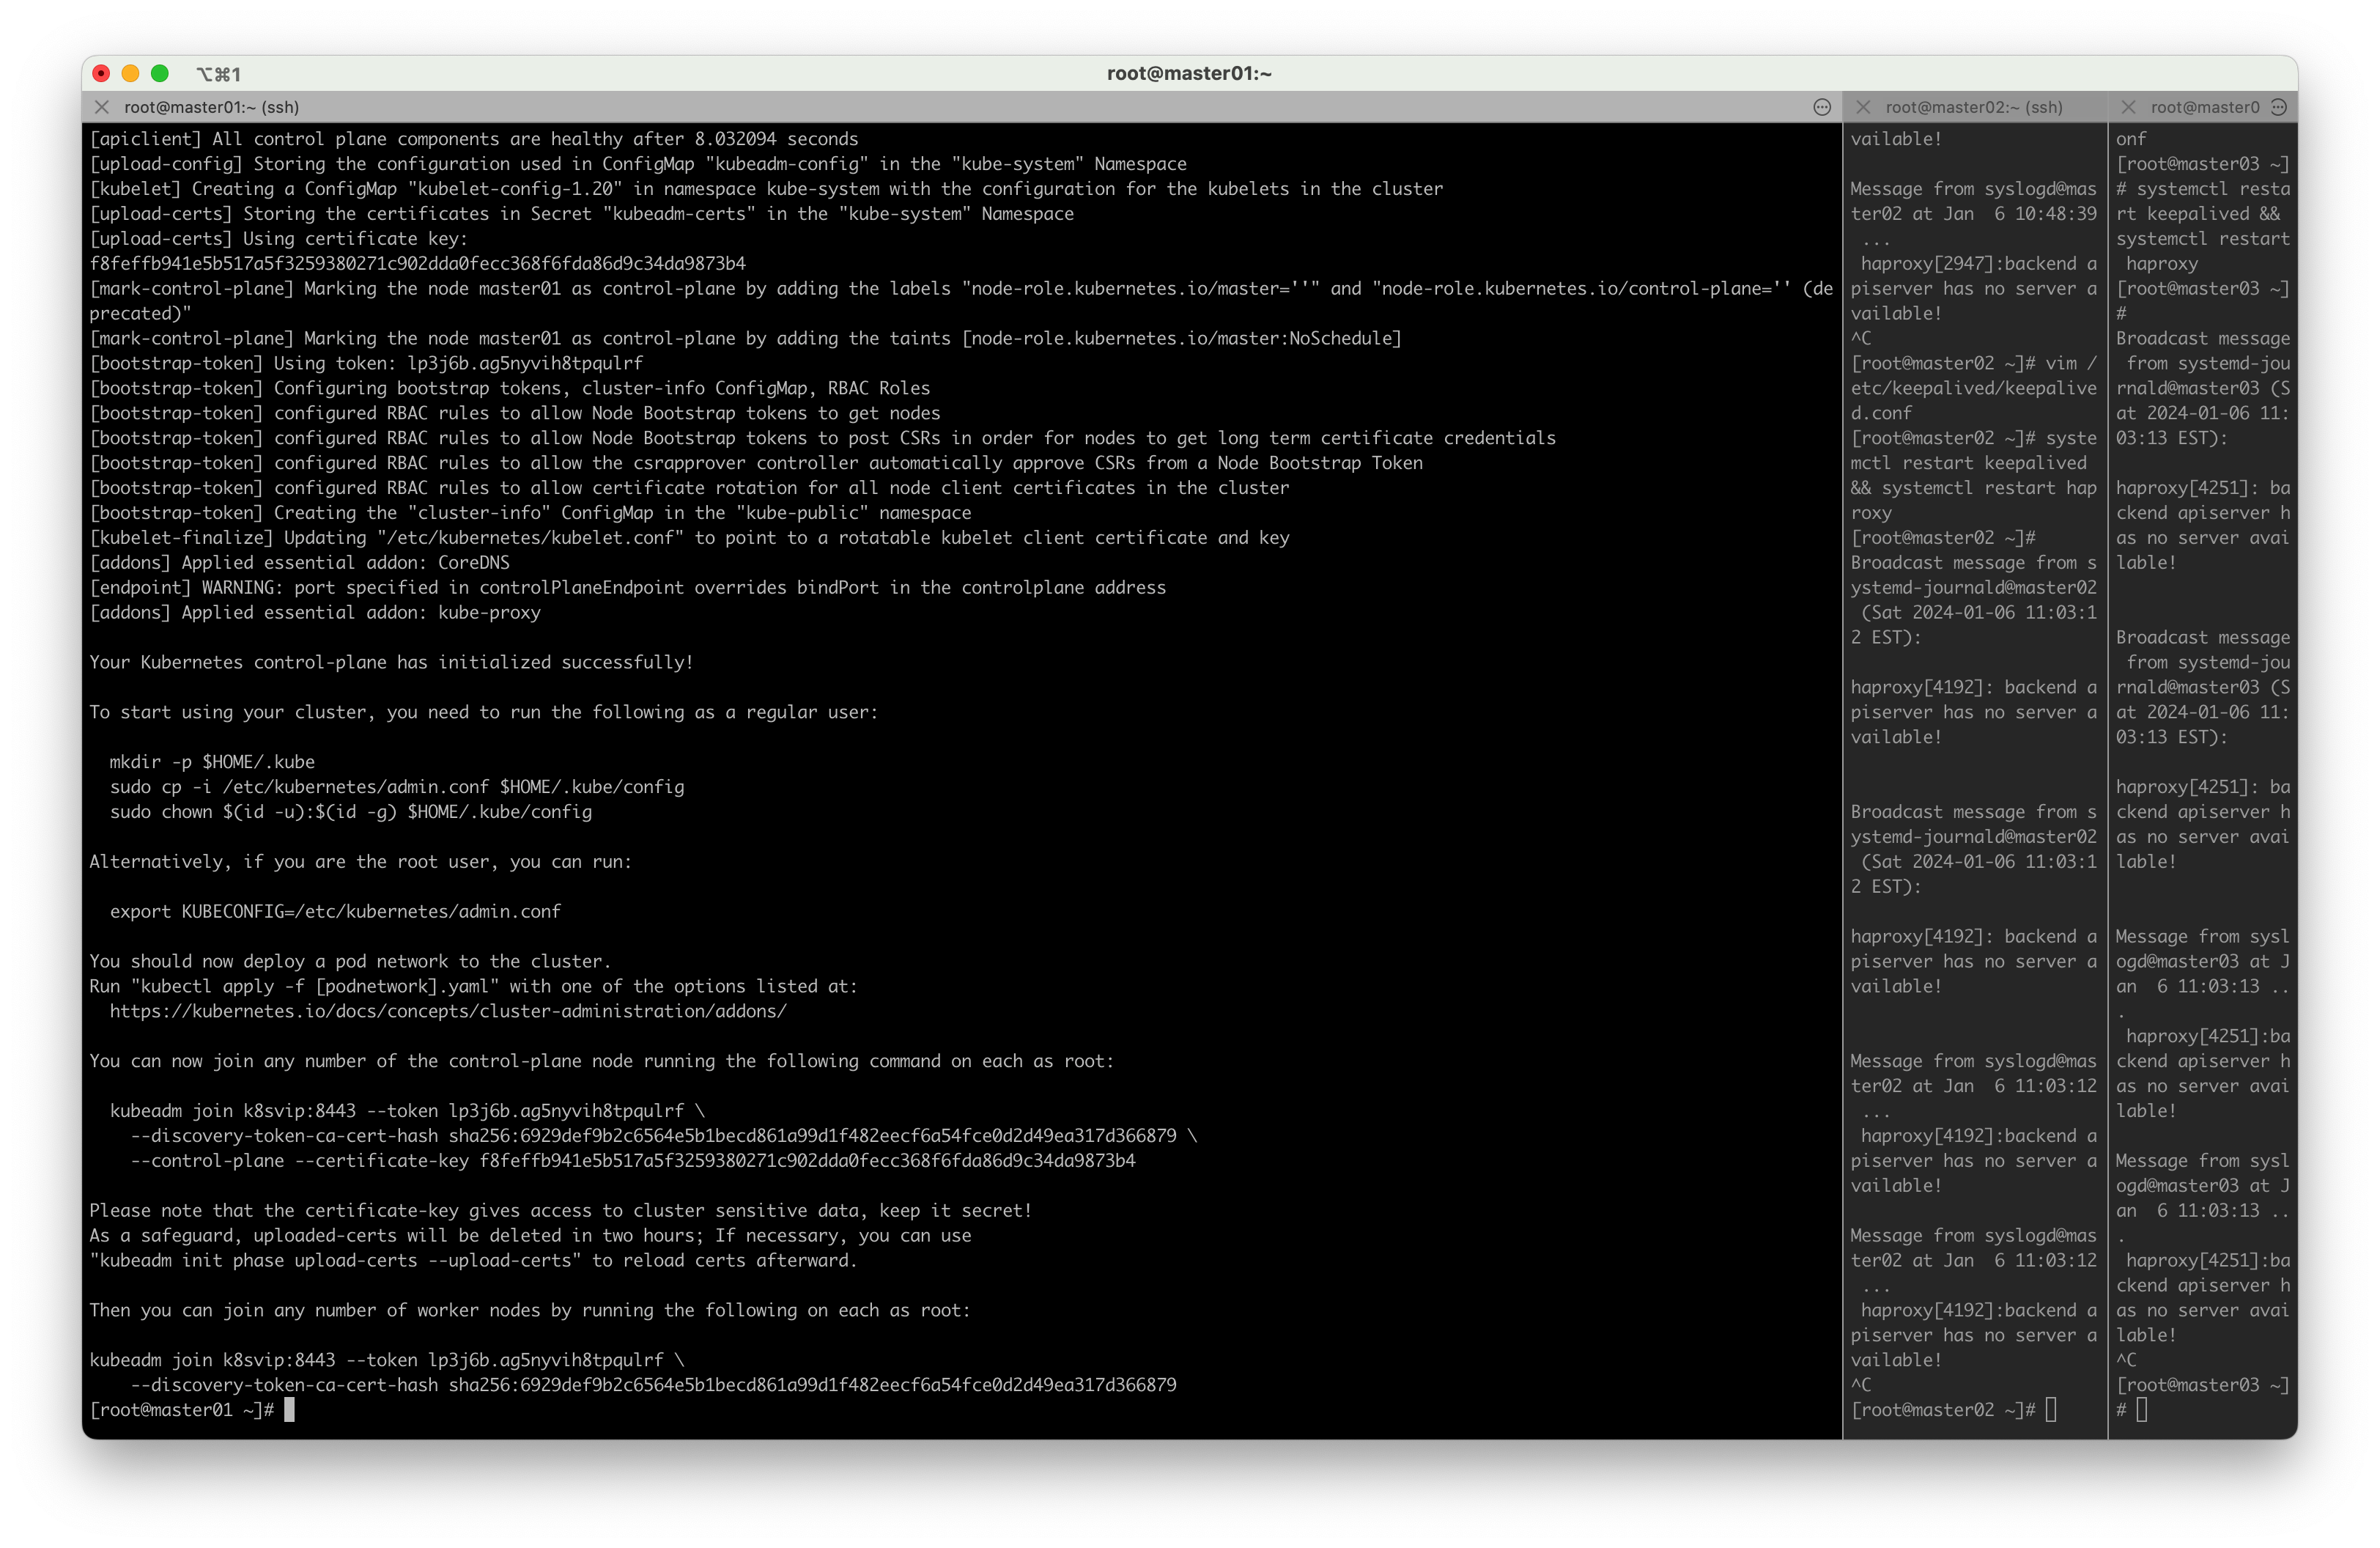
Task: Open the master01 pane options menu icon
Action: (x=1822, y=107)
